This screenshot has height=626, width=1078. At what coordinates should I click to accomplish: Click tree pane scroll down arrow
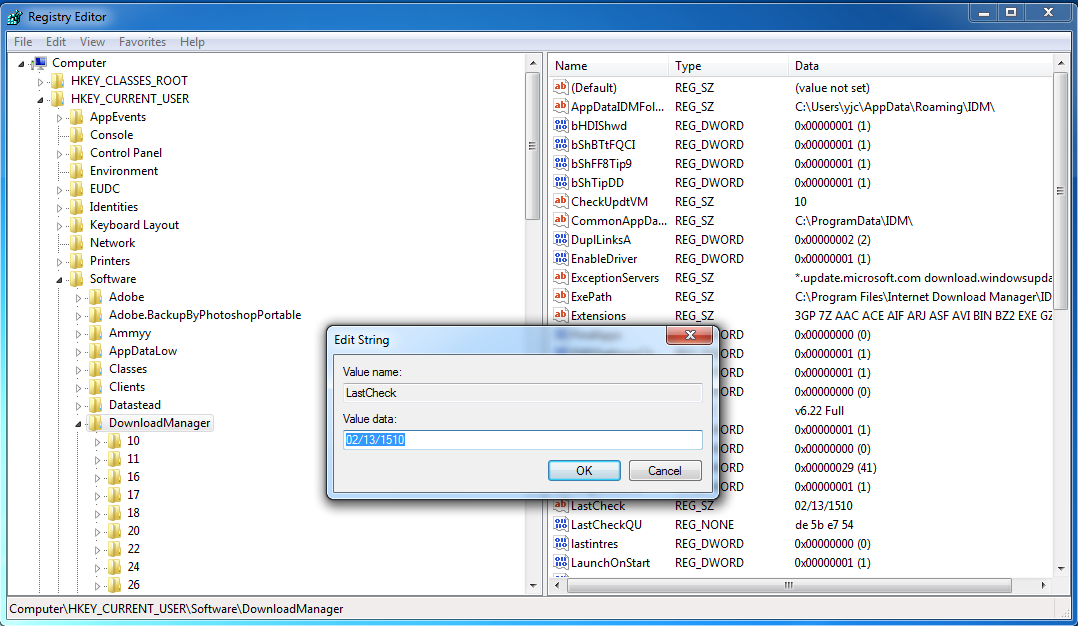coord(533,585)
